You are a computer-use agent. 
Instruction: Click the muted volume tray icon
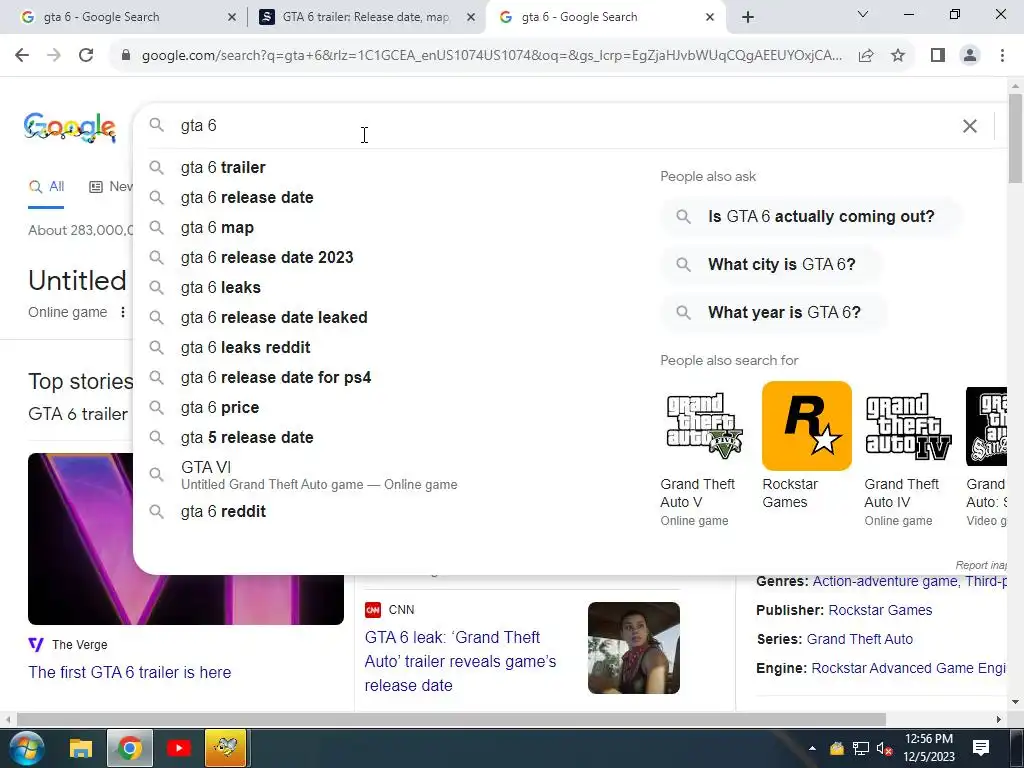pyautogui.click(x=884, y=748)
